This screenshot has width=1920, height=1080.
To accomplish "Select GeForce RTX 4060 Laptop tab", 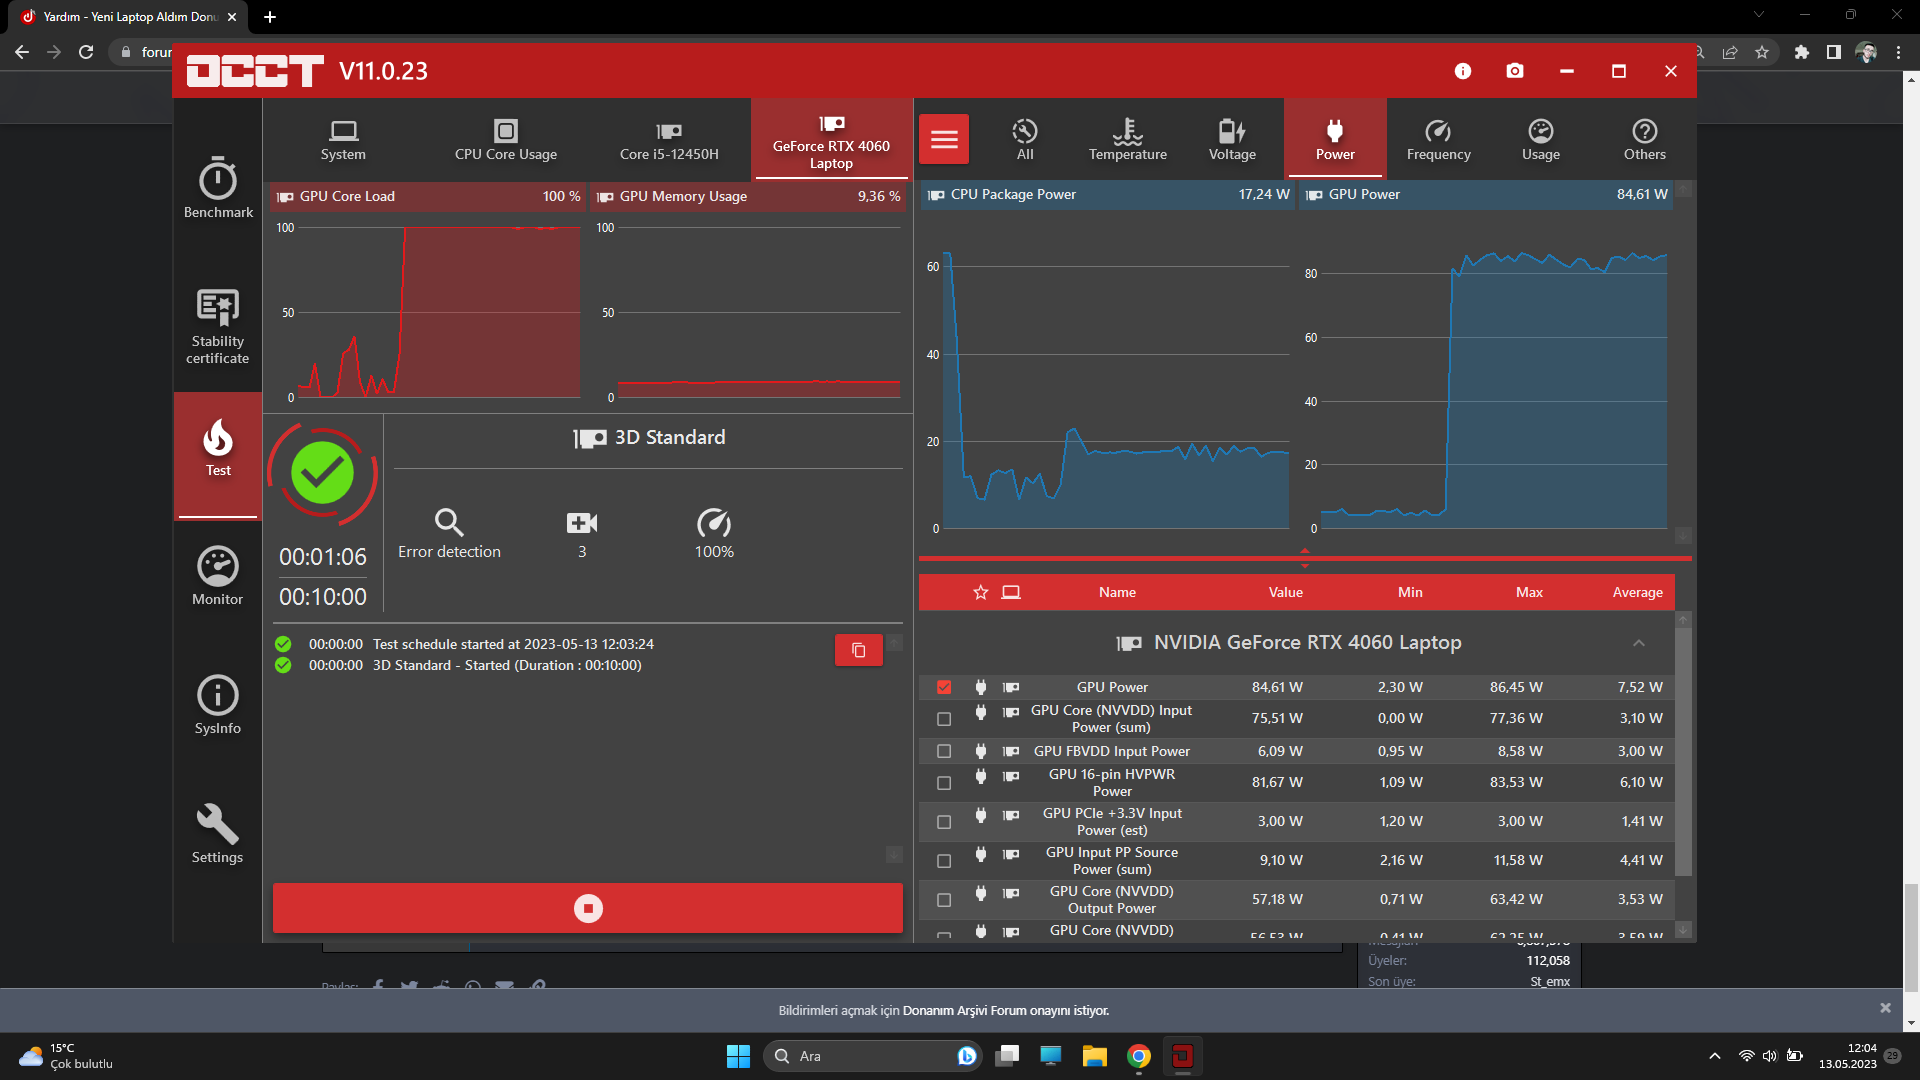I will 831,140.
